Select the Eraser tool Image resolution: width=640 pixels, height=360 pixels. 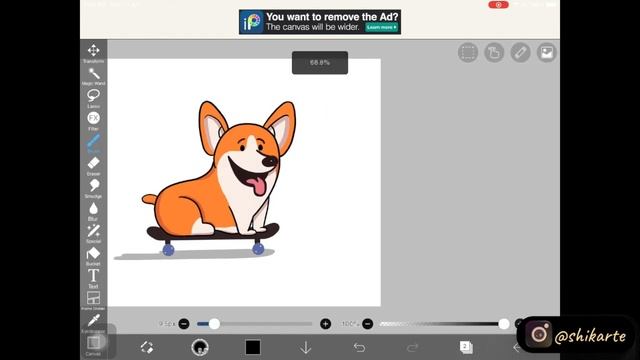tap(93, 166)
